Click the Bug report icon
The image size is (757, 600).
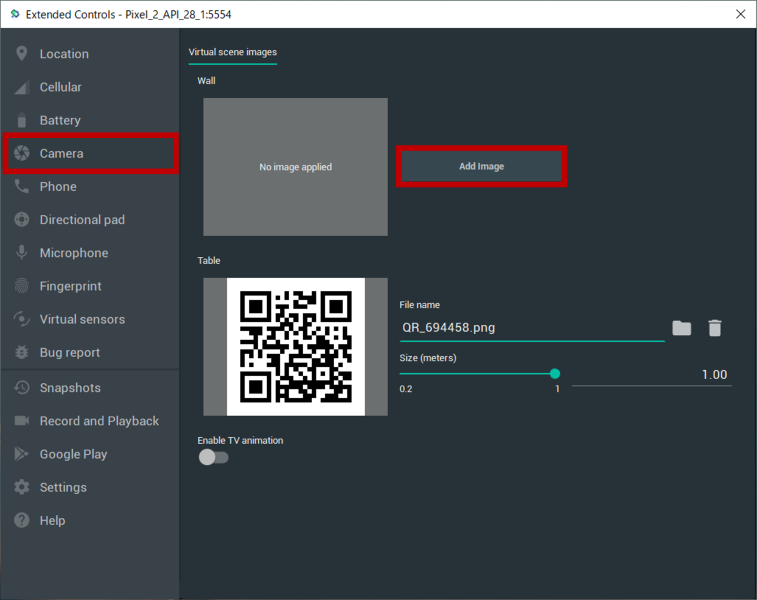point(21,352)
